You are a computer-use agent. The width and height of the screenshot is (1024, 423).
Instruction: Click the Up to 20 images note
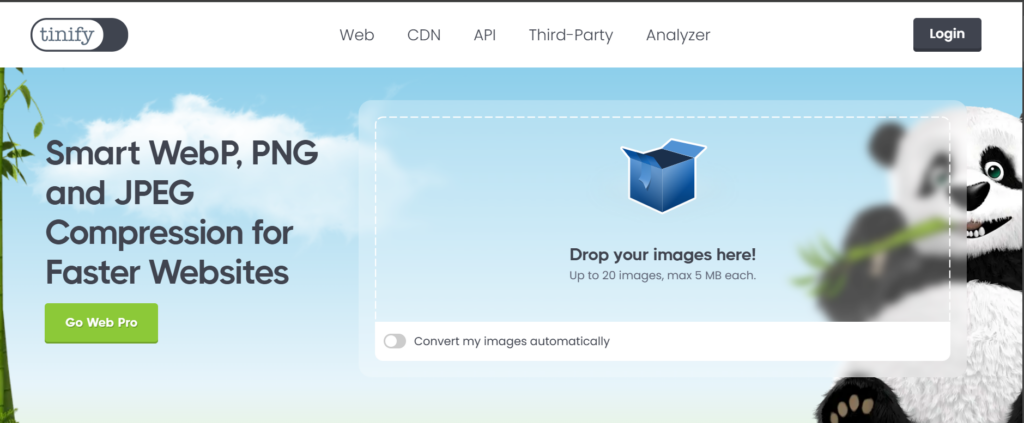(x=662, y=275)
